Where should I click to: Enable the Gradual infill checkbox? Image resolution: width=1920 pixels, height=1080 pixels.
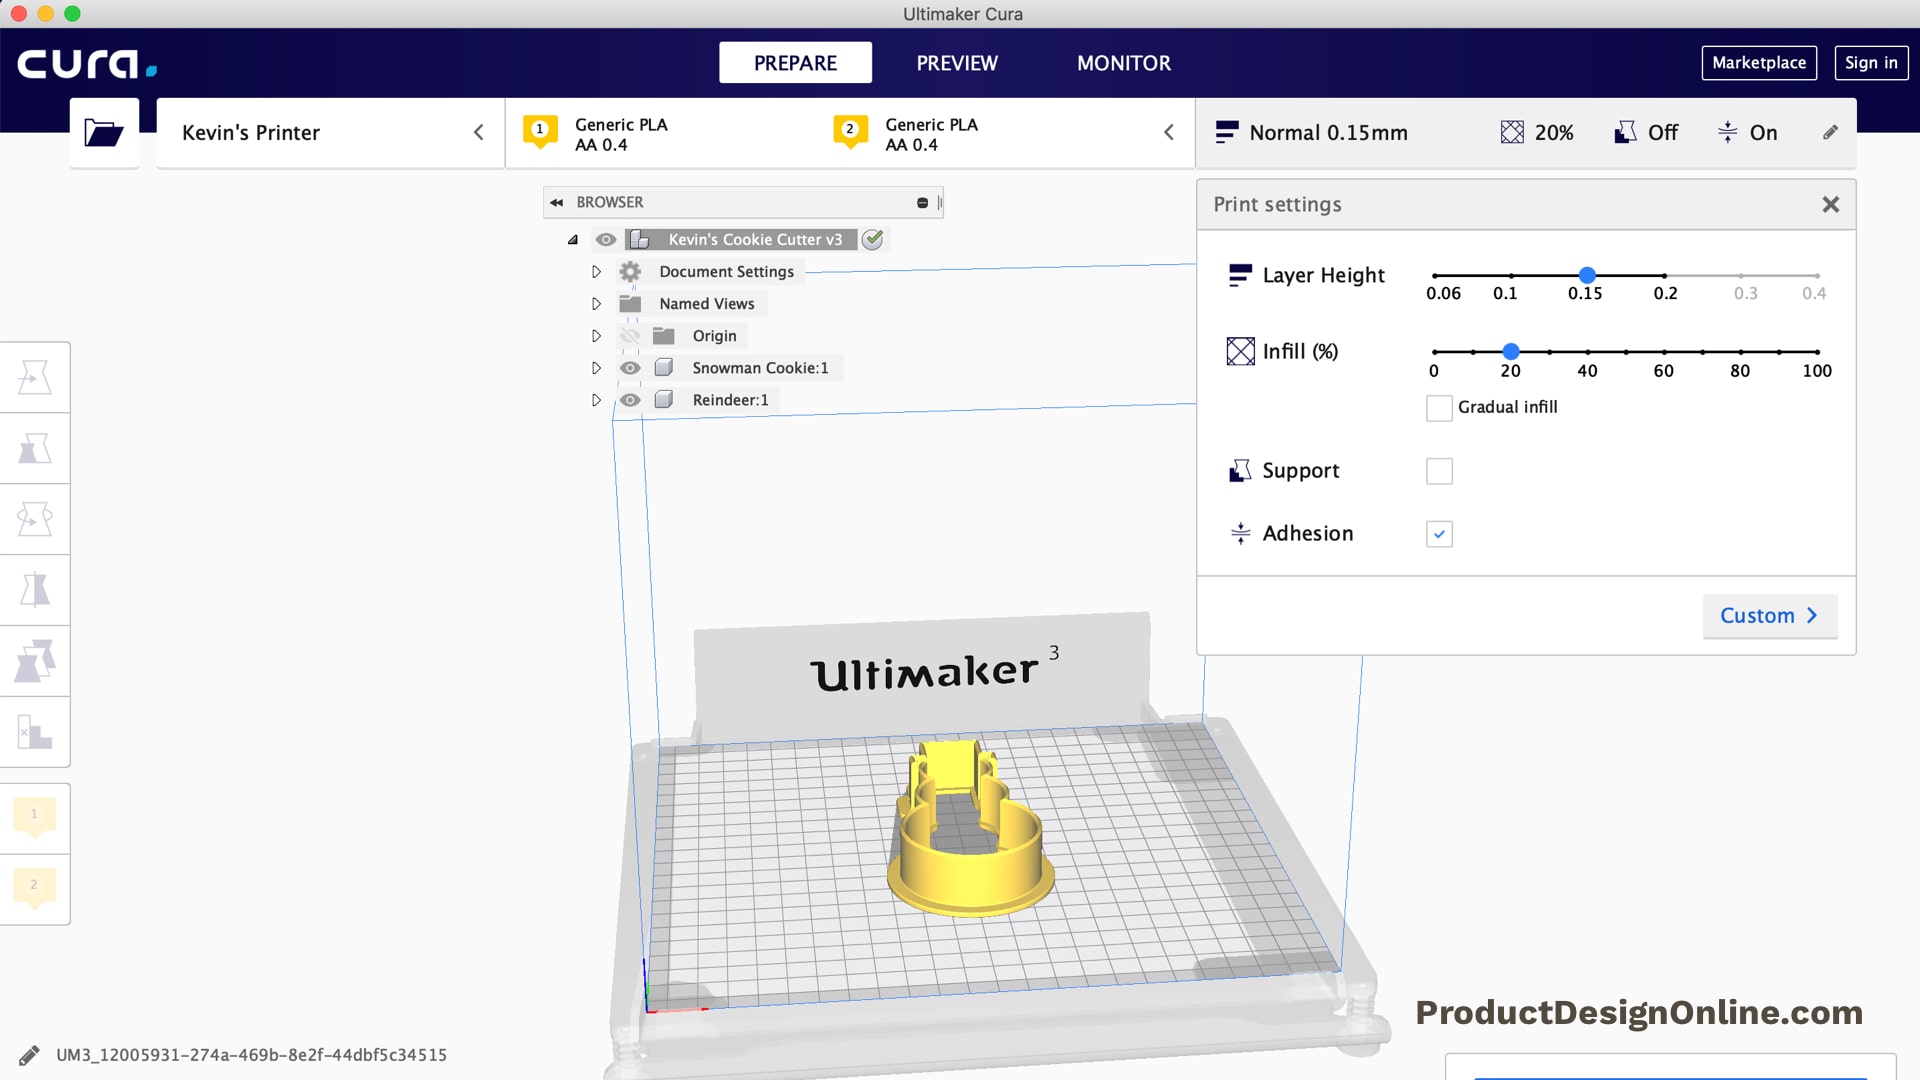pyautogui.click(x=1439, y=407)
